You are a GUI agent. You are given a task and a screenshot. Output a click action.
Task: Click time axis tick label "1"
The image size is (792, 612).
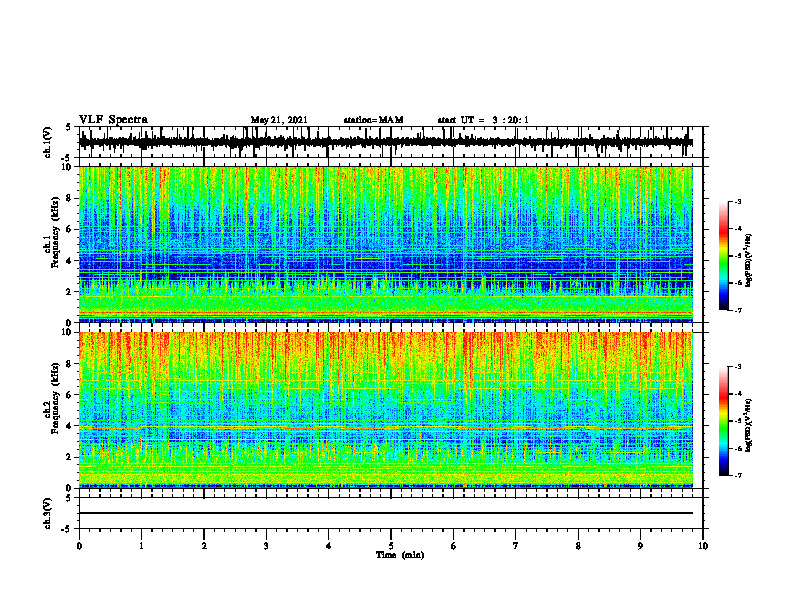coord(141,546)
